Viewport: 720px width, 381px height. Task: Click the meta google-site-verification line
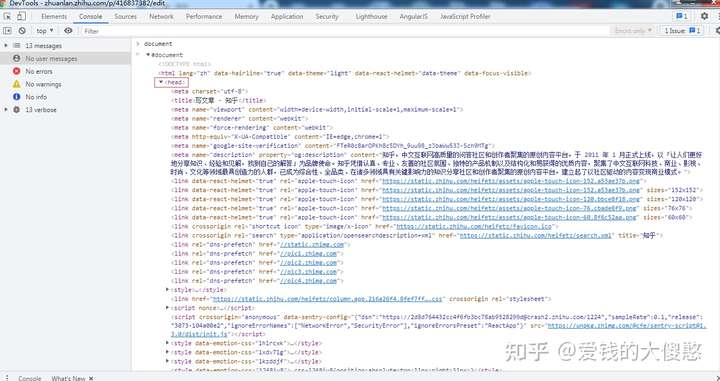333,146
